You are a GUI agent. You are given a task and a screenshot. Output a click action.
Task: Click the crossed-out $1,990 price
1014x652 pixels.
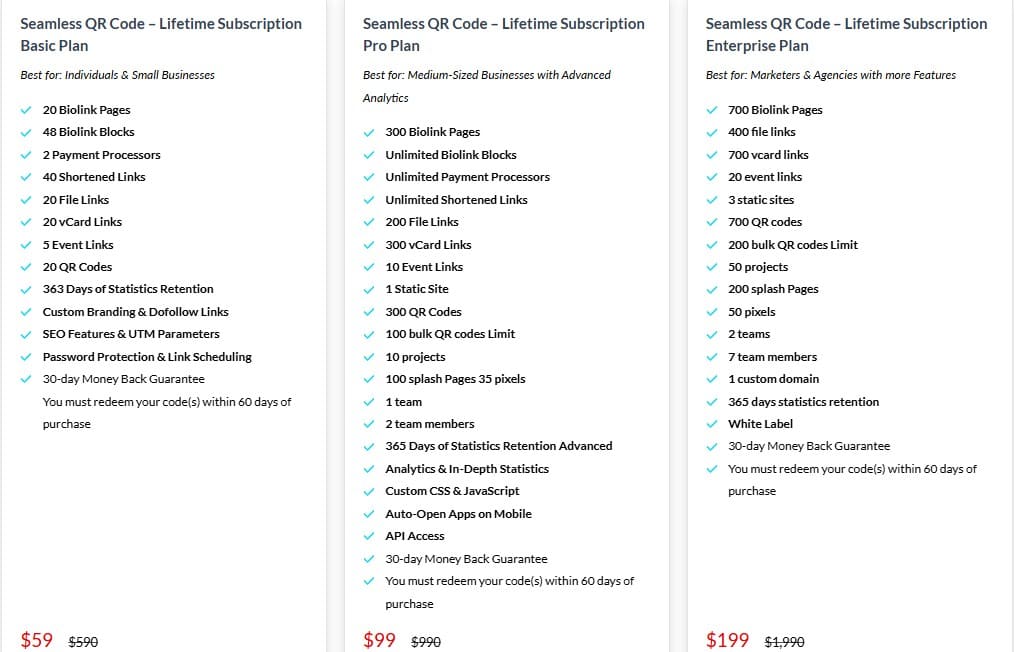coord(784,642)
